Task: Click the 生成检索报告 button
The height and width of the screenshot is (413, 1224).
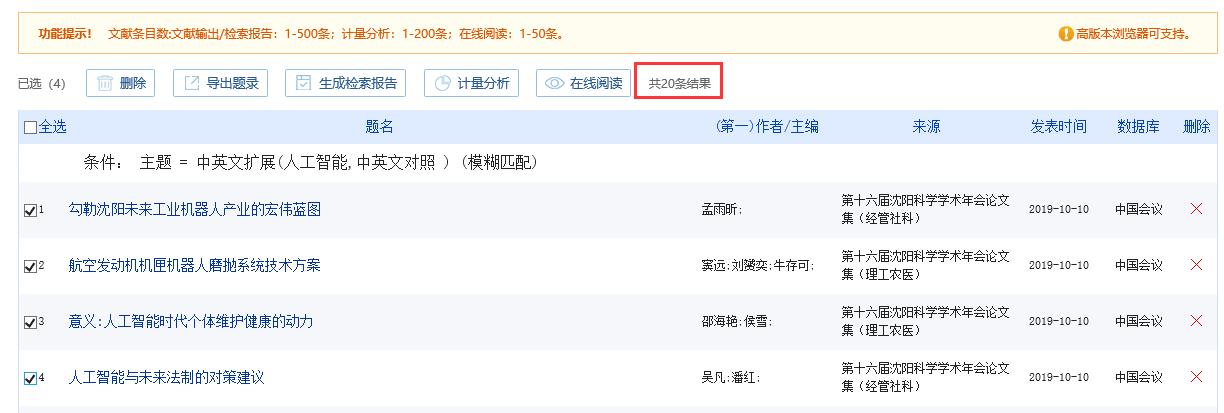Action: pyautogui.click(x=346, y=83)
